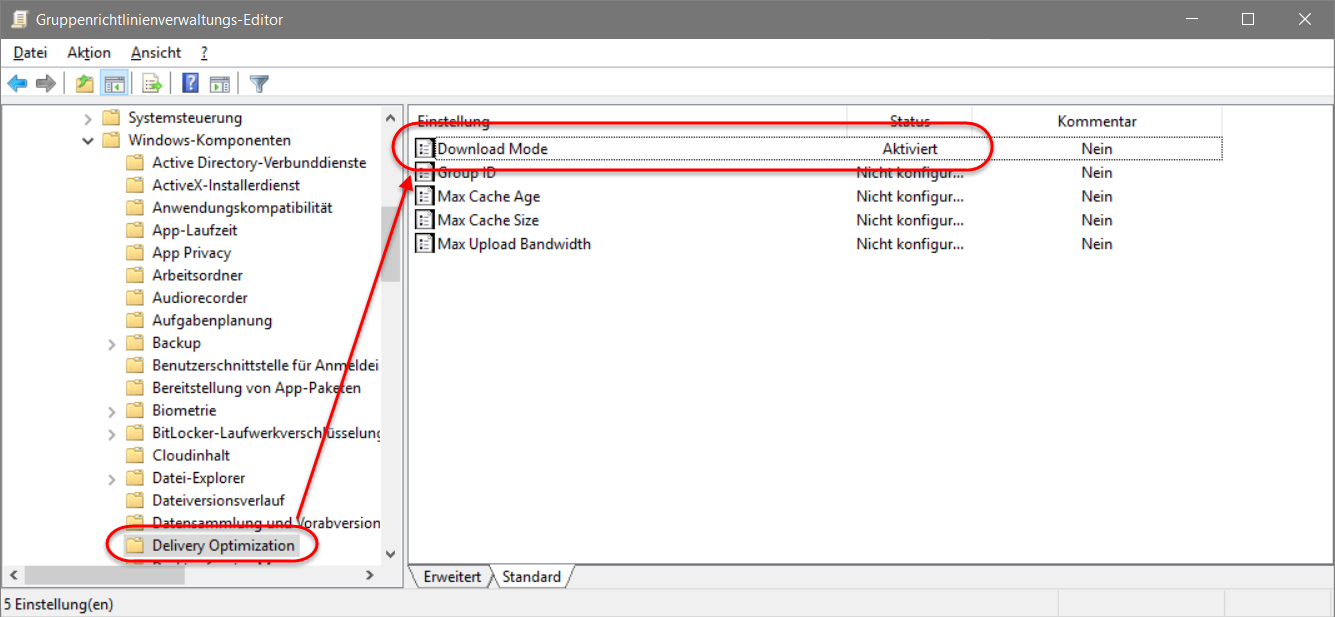
Task: Toggle the action pane toolbar icon
Action: tap(220, 83)
